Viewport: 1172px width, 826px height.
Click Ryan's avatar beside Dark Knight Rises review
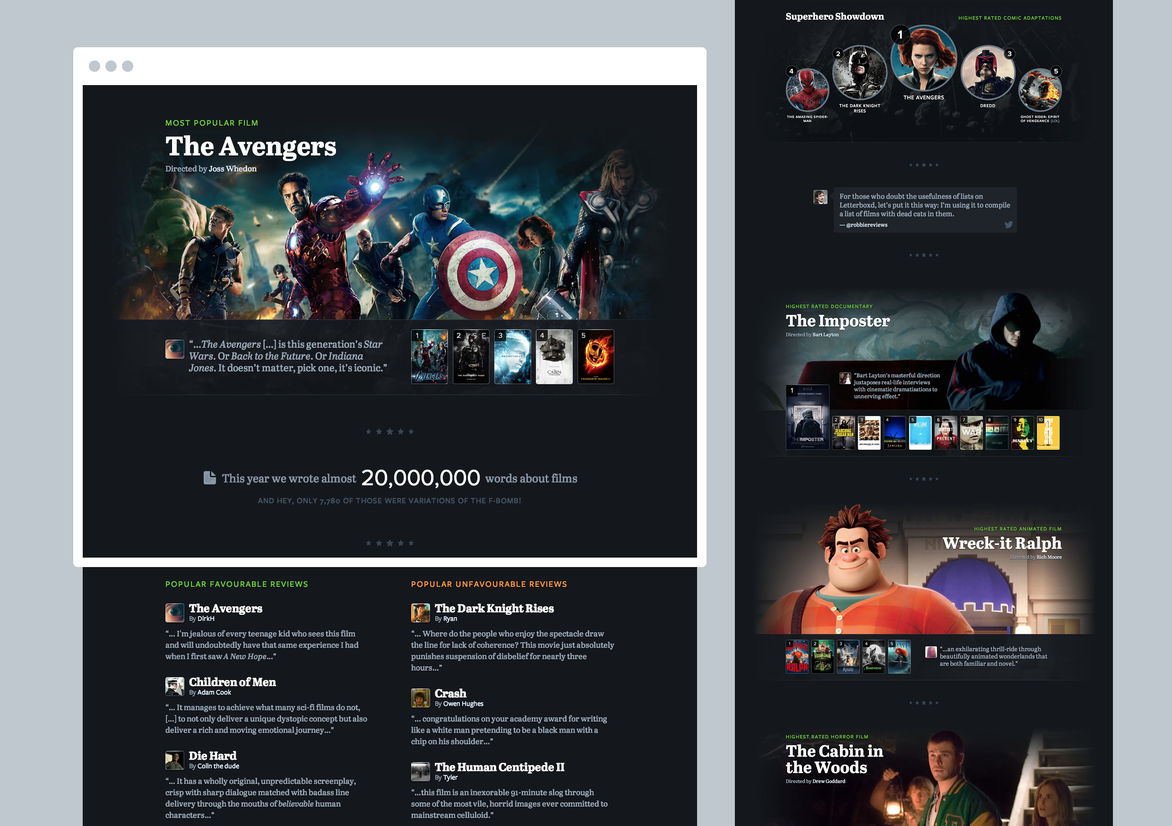(420, 613)
